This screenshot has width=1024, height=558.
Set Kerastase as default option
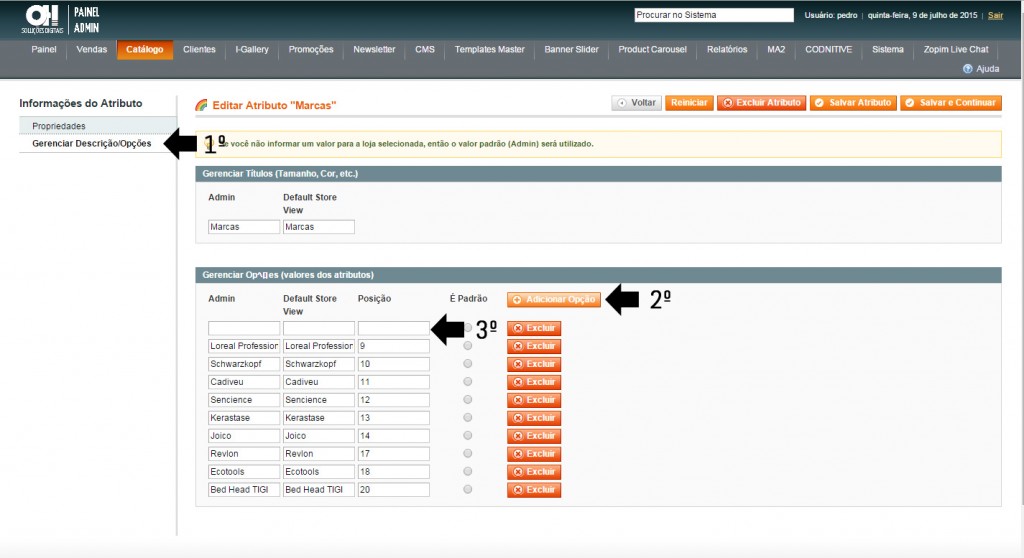click(468, 418)
